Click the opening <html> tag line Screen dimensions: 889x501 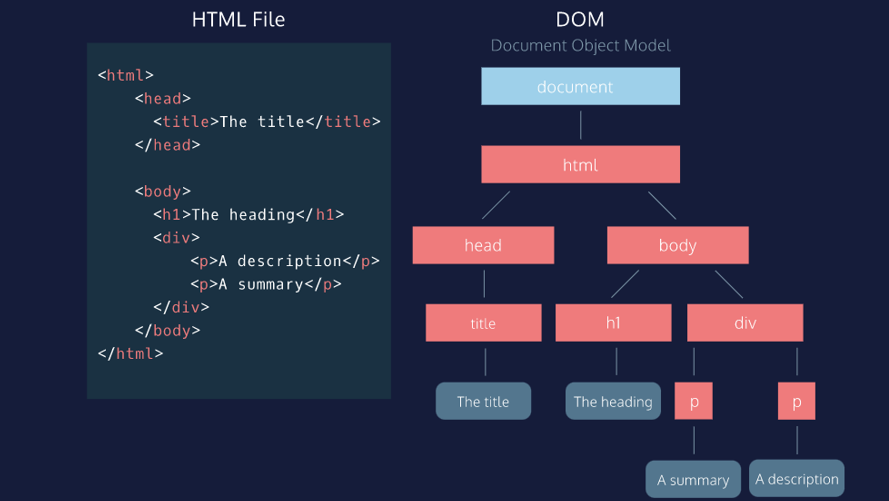coord(126,75)
